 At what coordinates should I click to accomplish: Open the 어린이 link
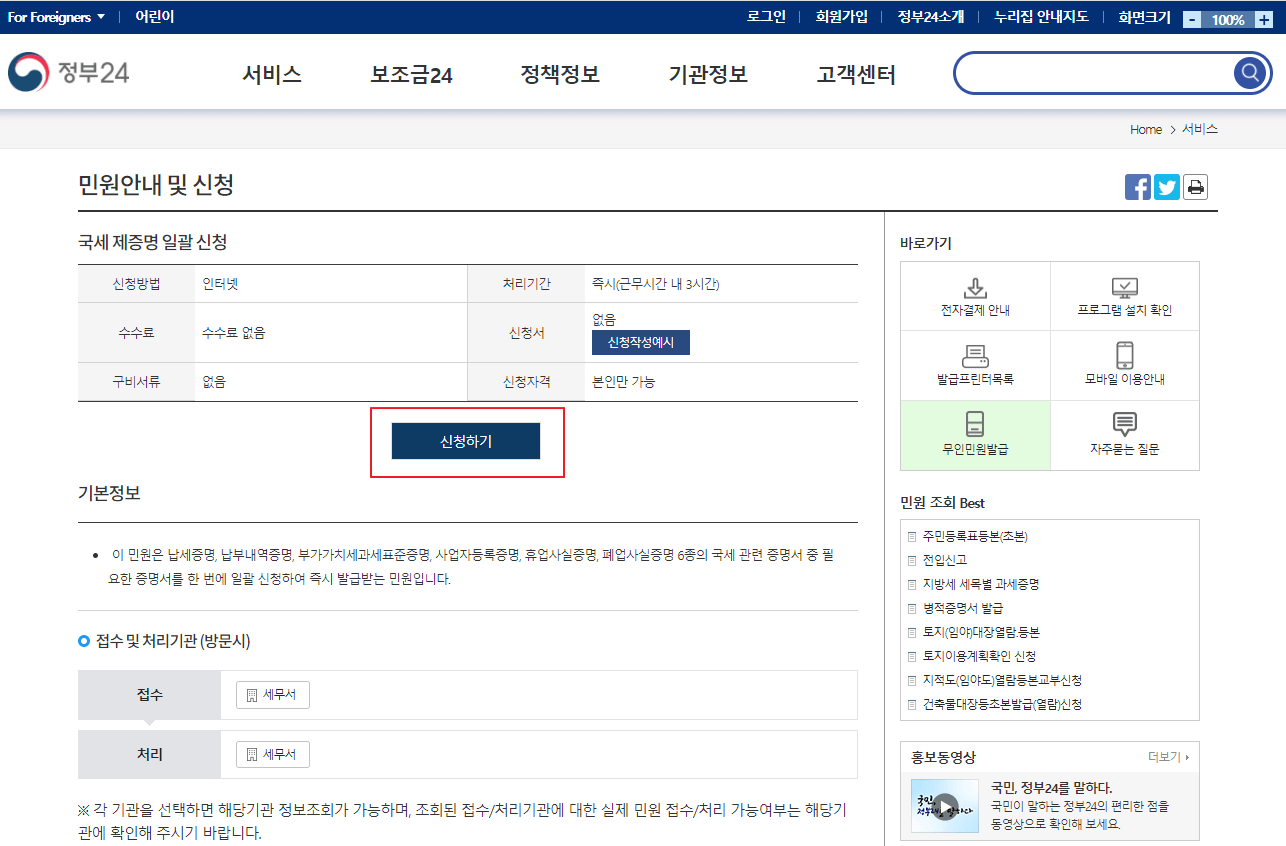click(x=155, y=17)
